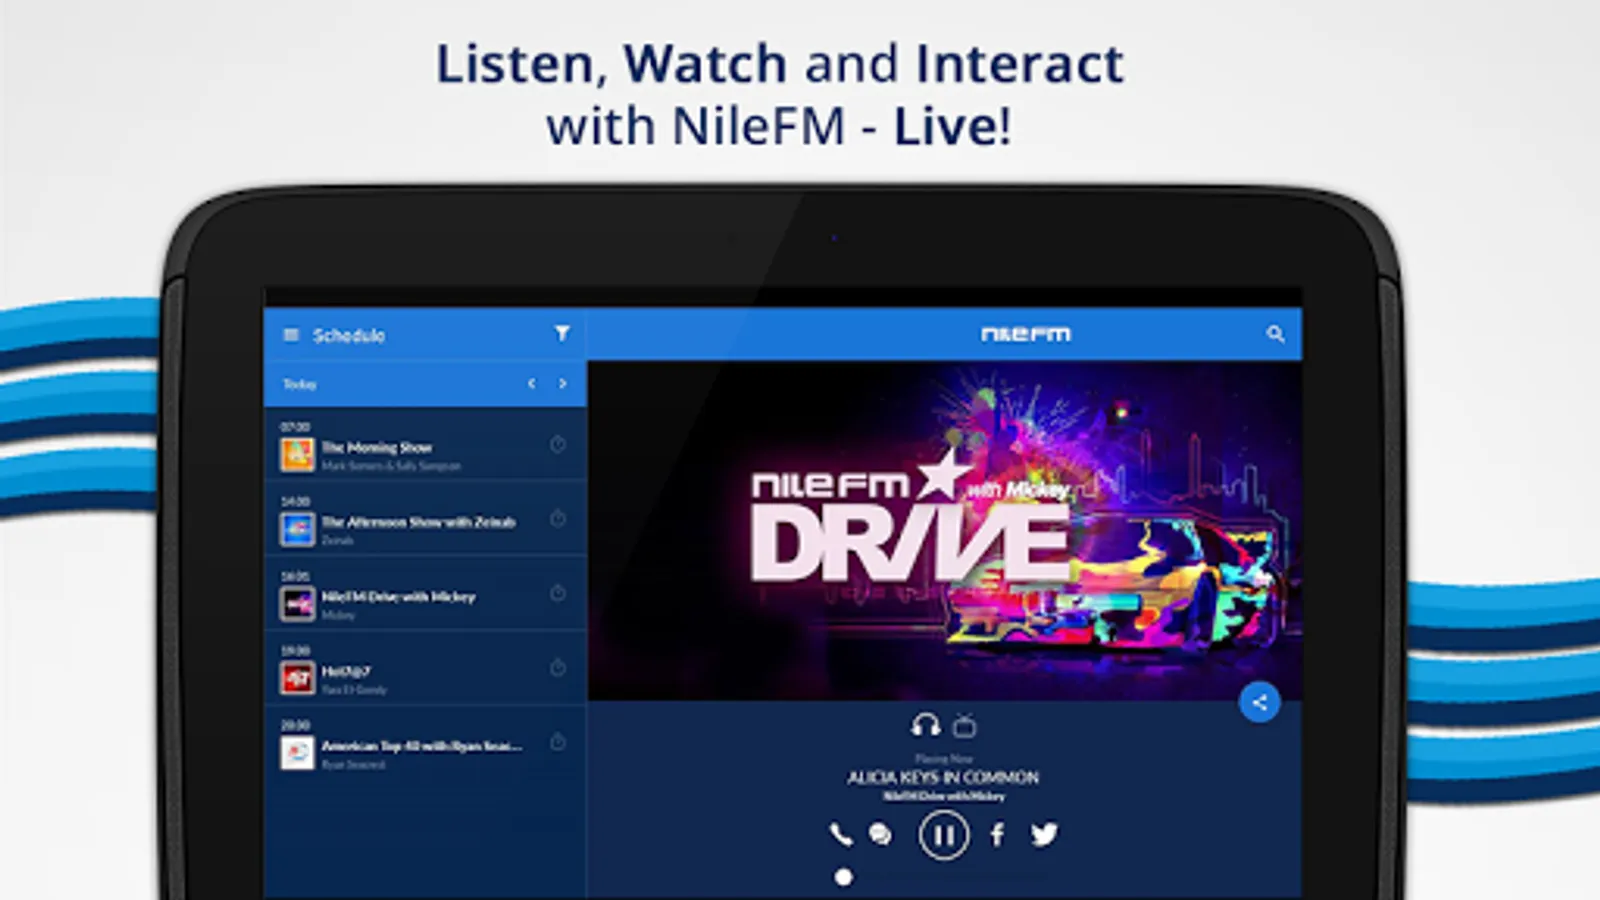Pause the live stream

click(x=943, y=835)
